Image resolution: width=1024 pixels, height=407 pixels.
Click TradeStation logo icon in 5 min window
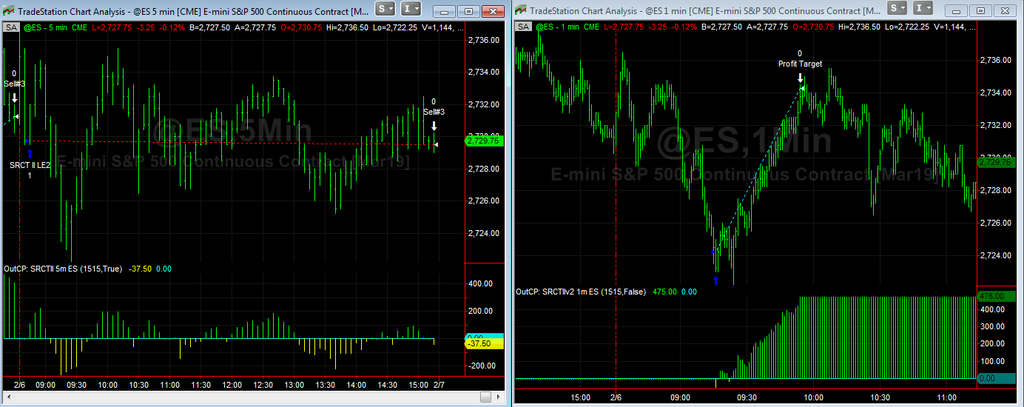[x=8, y=9]
